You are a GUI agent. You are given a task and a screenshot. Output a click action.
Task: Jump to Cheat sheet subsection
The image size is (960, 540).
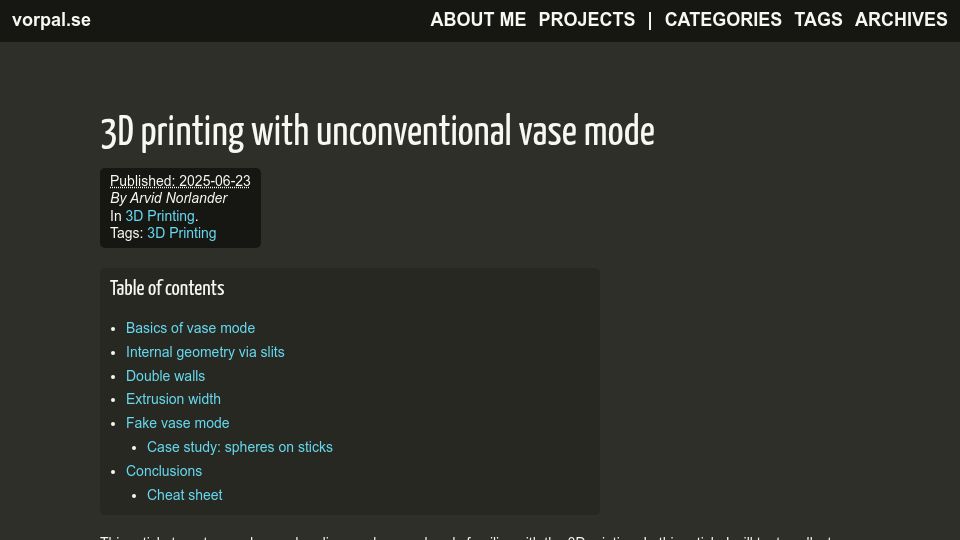(185, 495)
